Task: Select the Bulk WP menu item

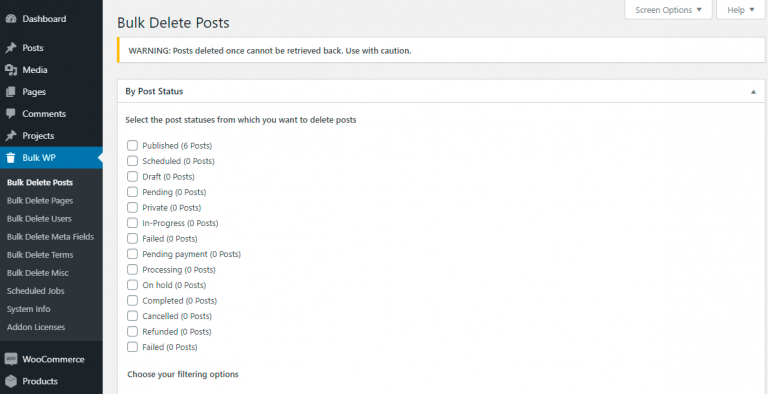Action: tap(51, 158)
